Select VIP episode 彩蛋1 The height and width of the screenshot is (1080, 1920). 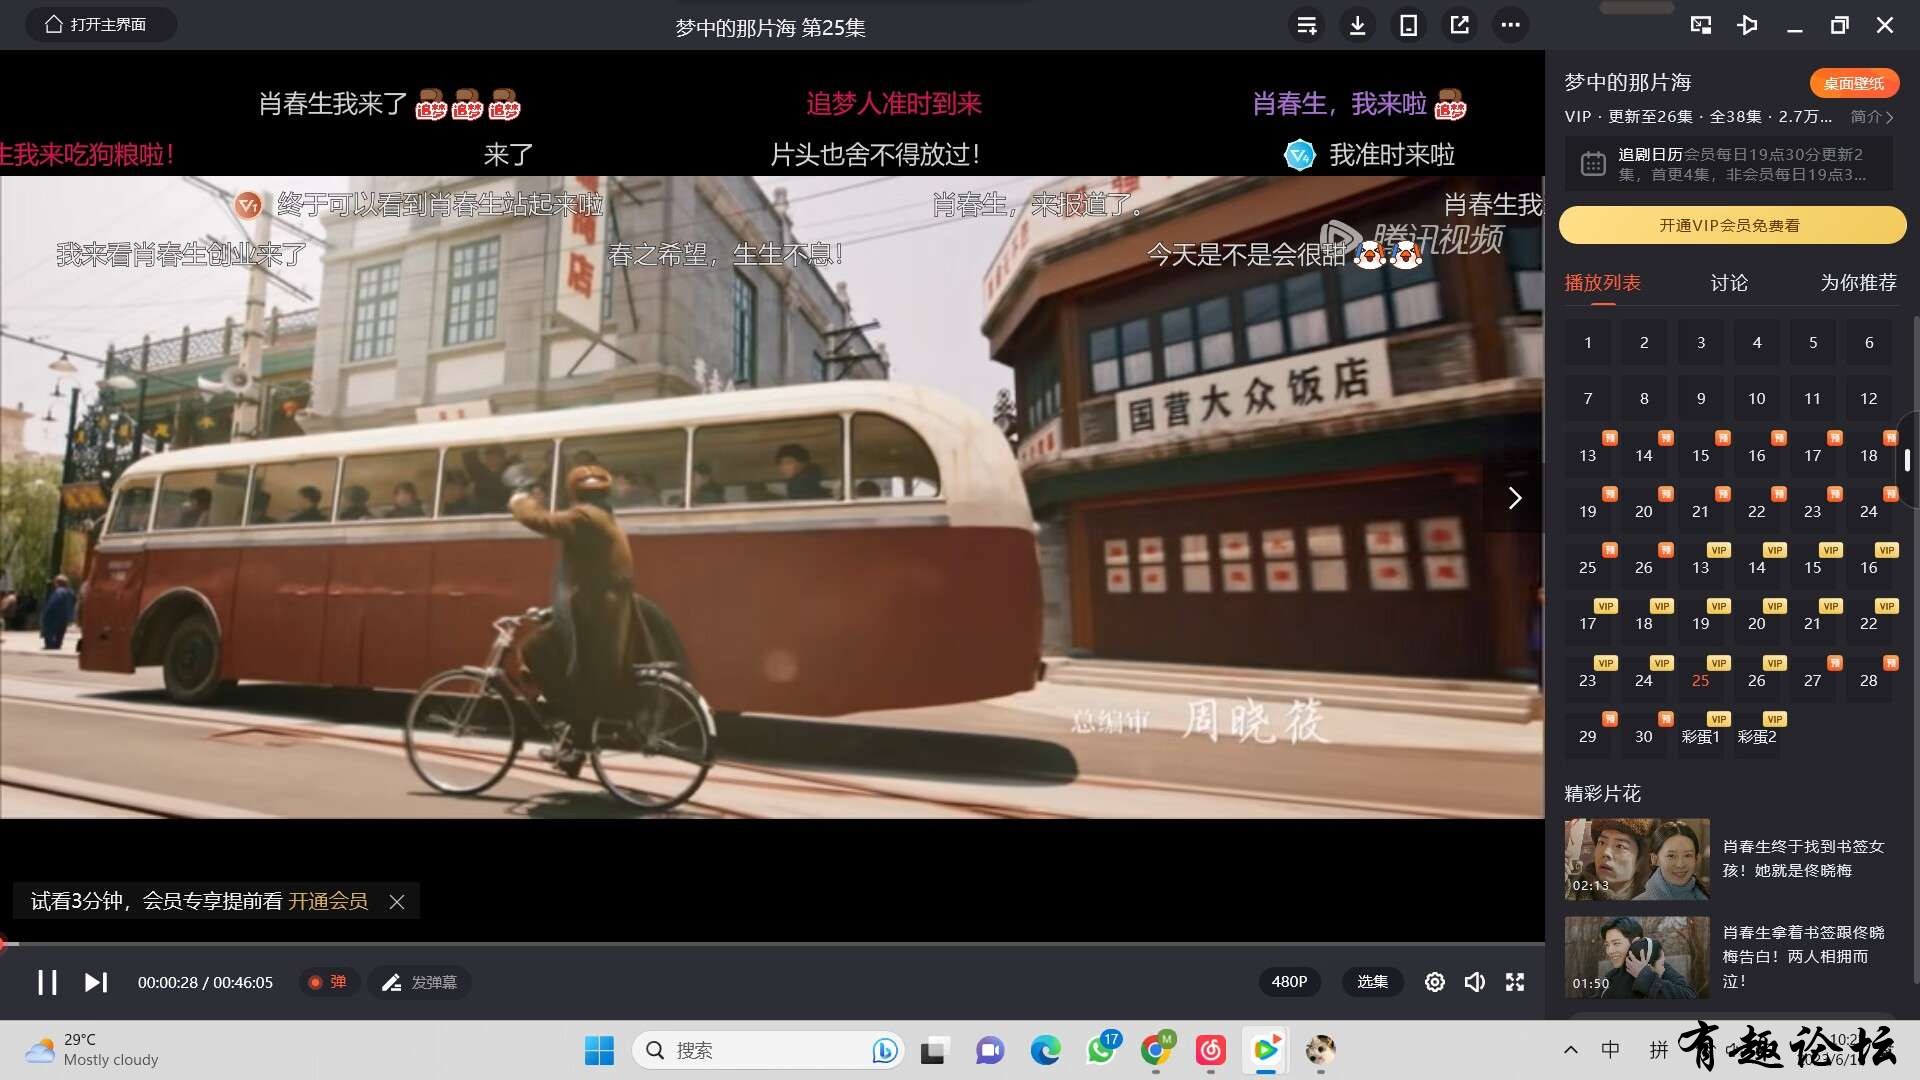point(1700,736)
